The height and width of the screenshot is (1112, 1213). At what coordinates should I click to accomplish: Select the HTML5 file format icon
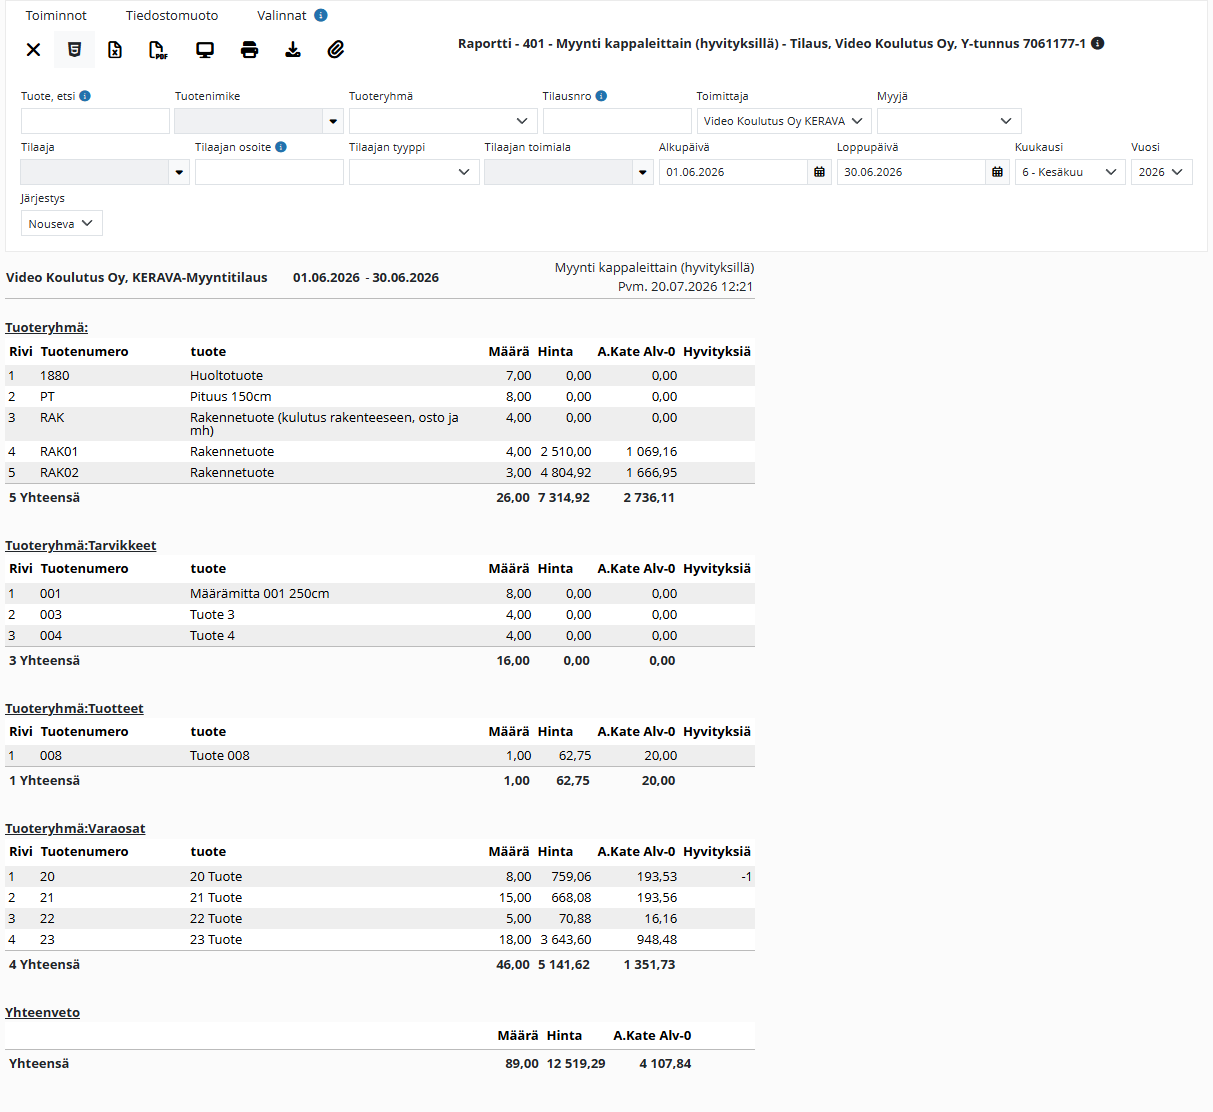pyautogui.click(x=74, y=50)
